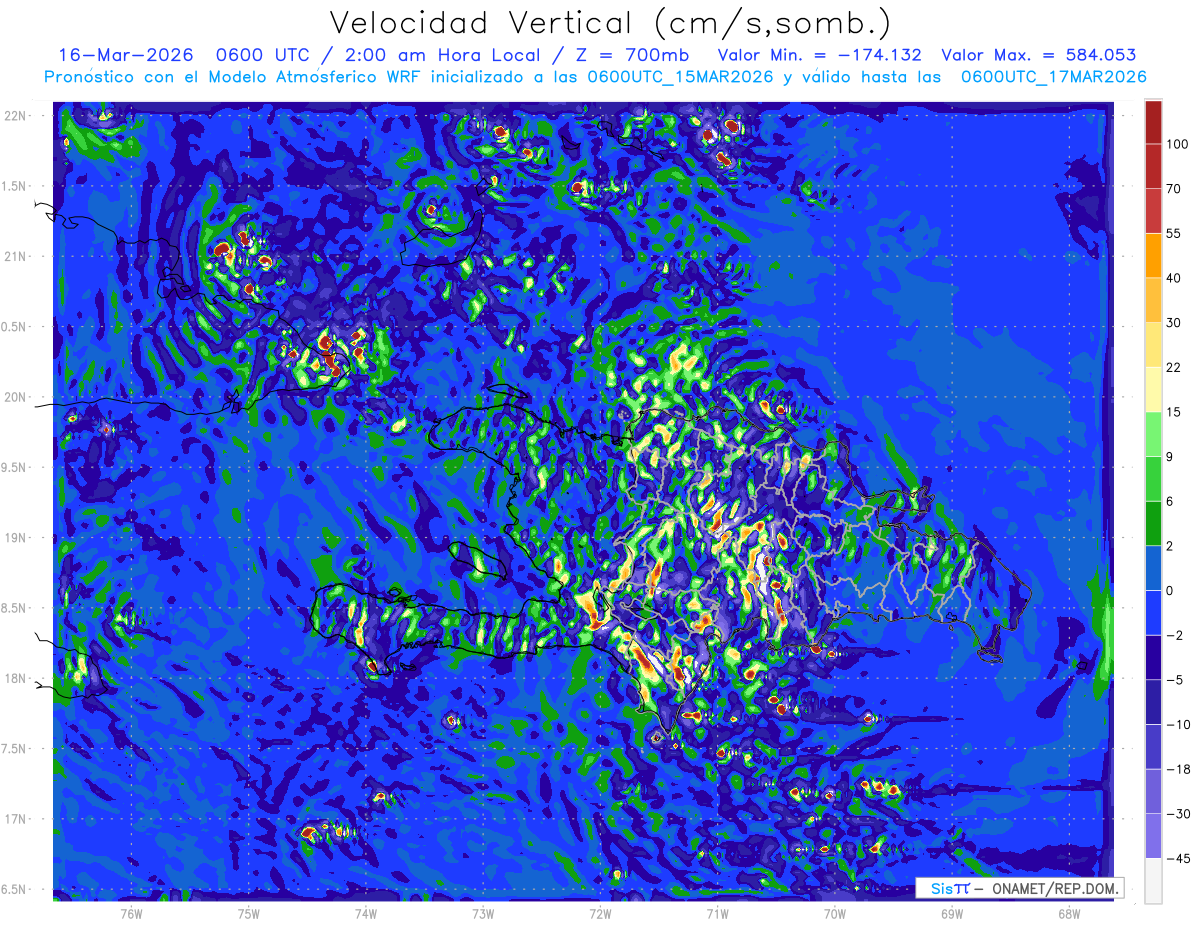The width and height of the screenshot is (1200, 927).
Task: Click the 'ONAMET/REP.DOM.' credit label
Action: [1056, 888]
